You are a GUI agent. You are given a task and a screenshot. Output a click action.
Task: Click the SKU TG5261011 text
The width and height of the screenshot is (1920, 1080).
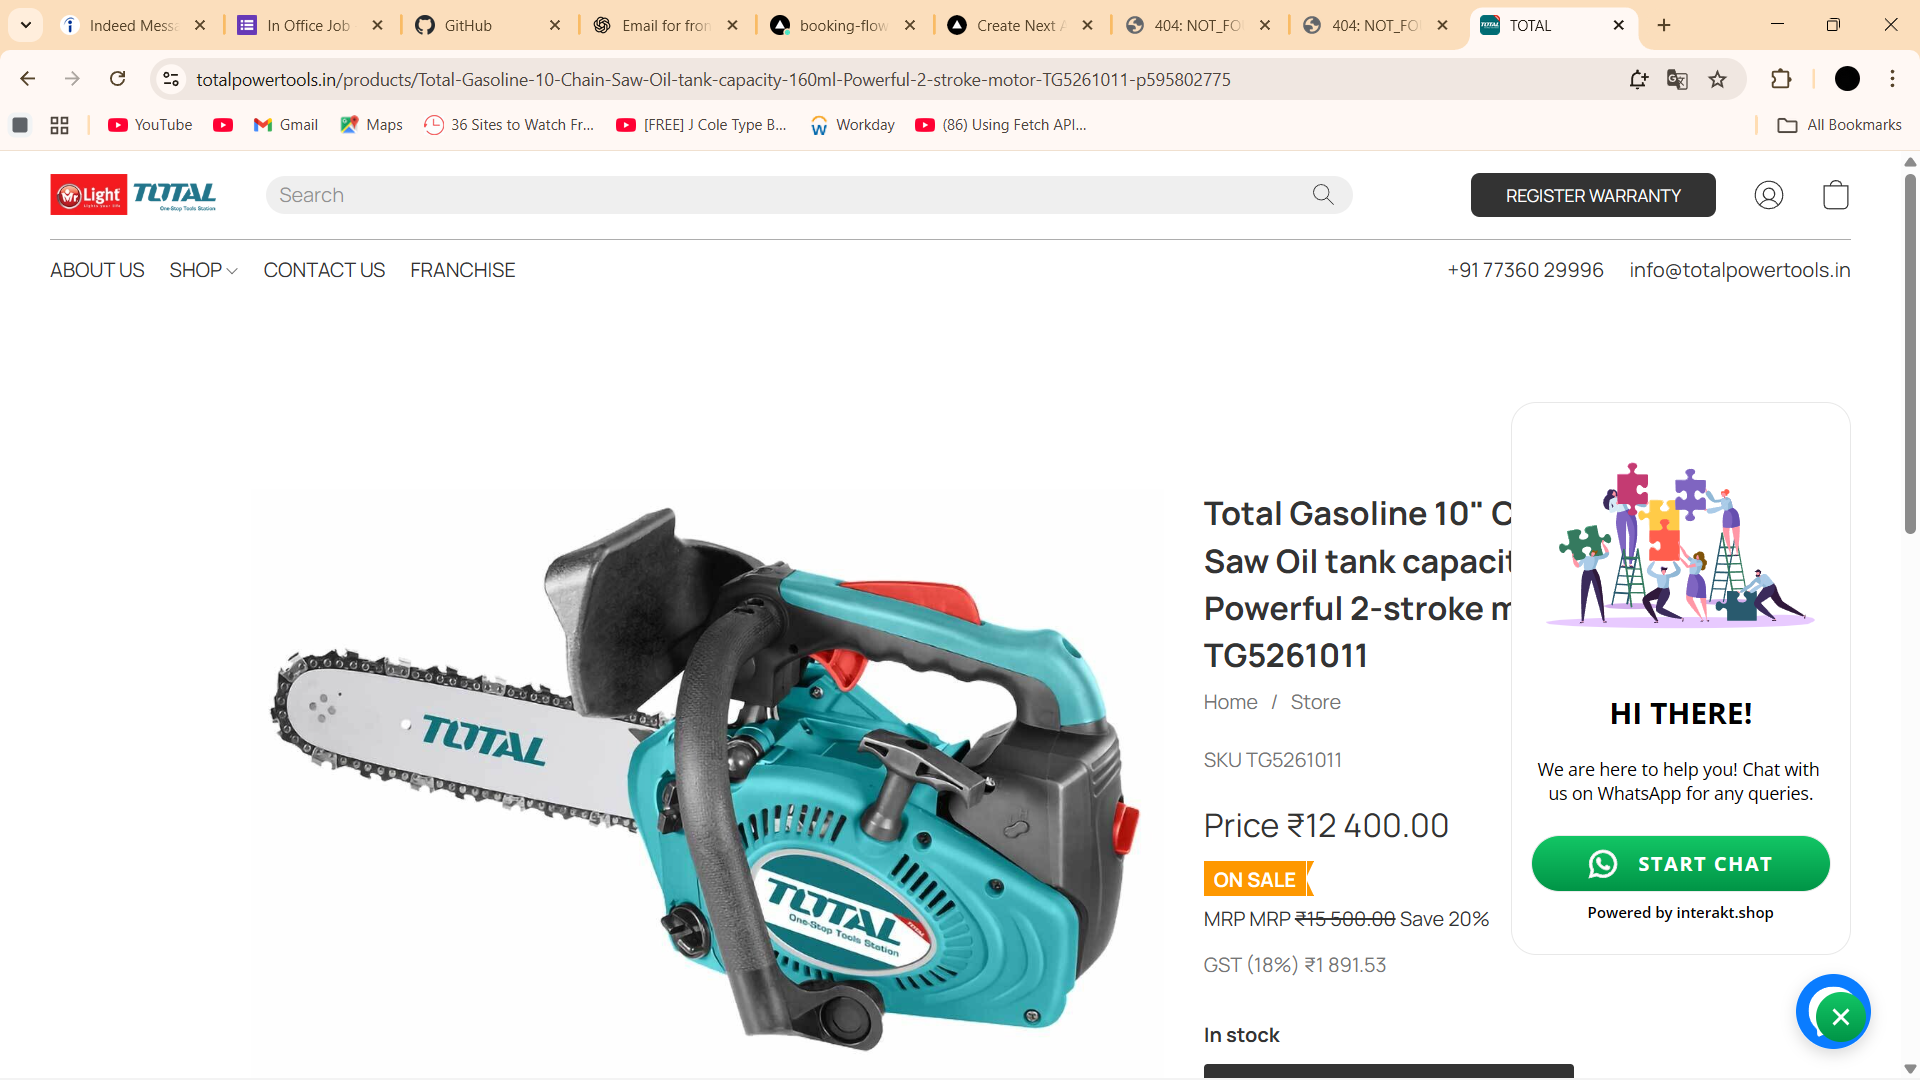point(1272,760)
